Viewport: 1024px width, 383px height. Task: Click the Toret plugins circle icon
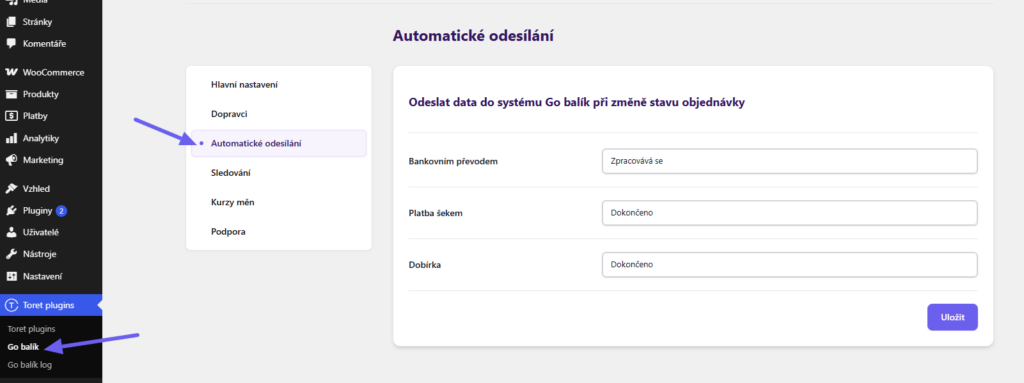coord(10,305)
